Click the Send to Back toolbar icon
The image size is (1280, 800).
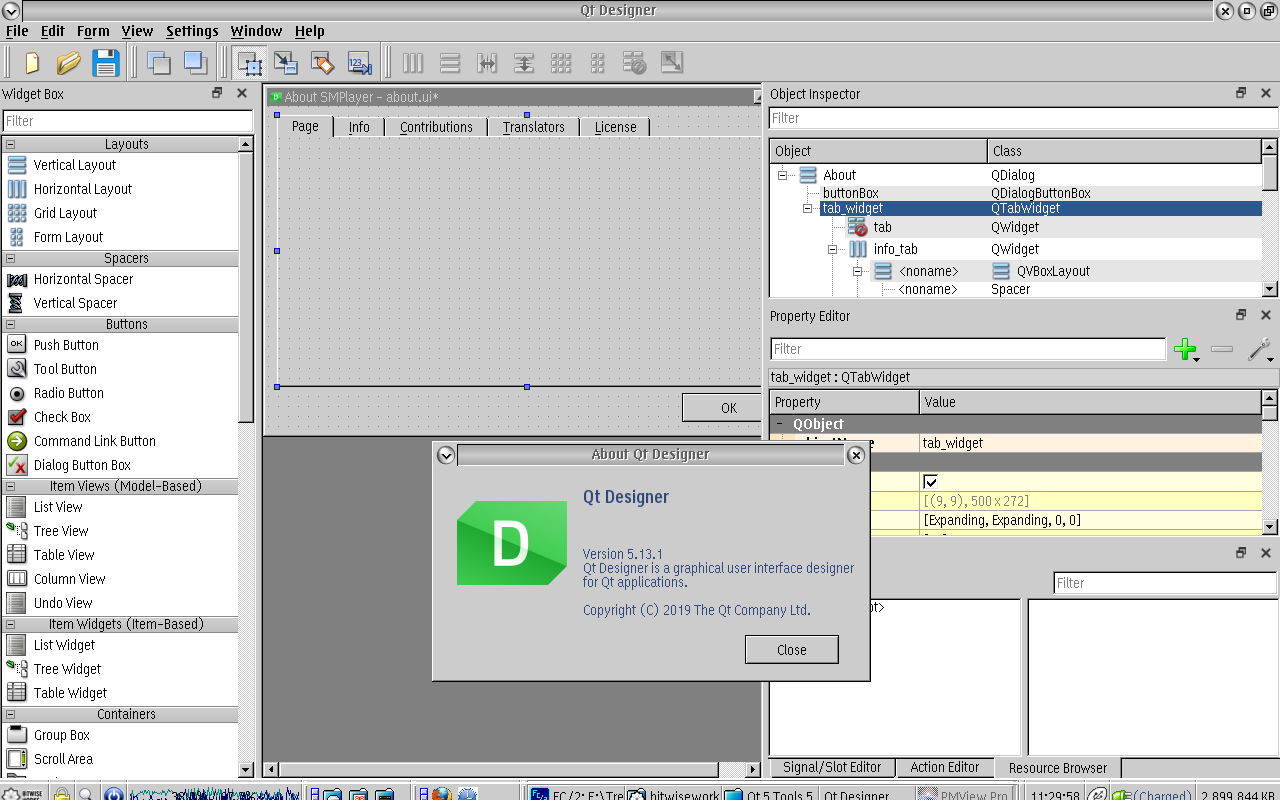158,63
